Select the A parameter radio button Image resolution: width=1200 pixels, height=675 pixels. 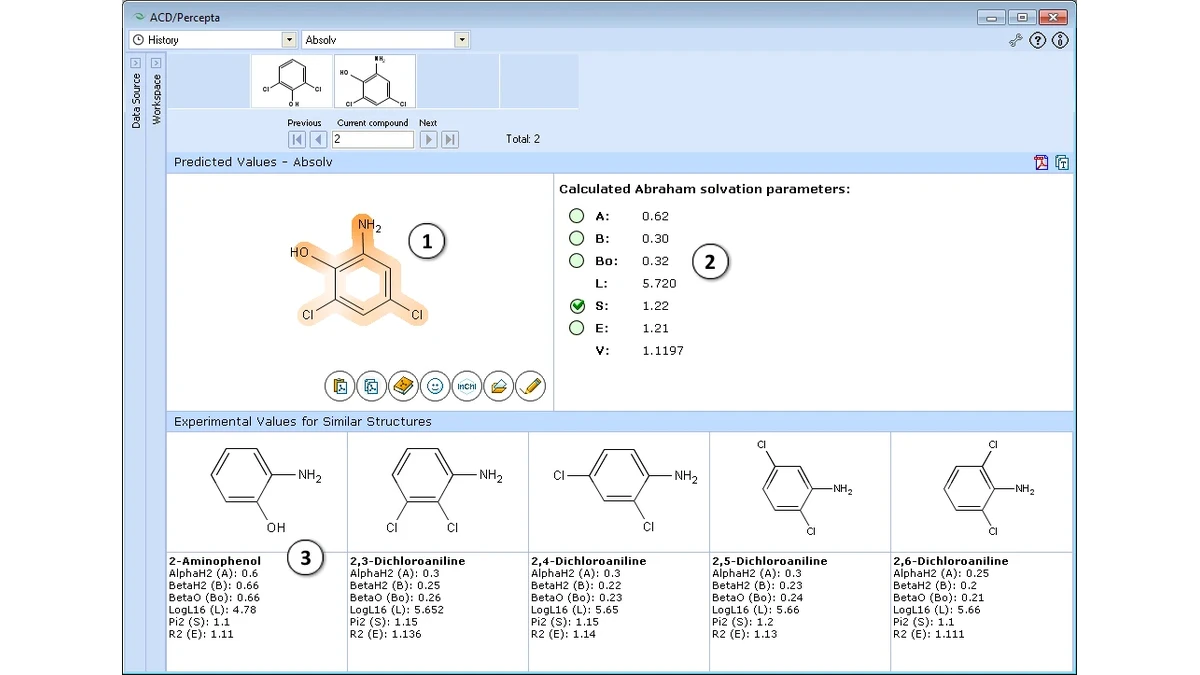pos(577,216)
